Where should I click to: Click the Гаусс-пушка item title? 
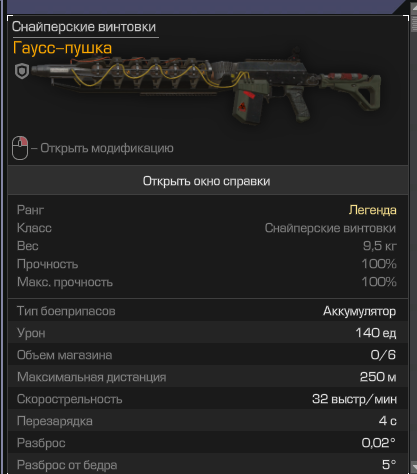click(x=62, y=48)
